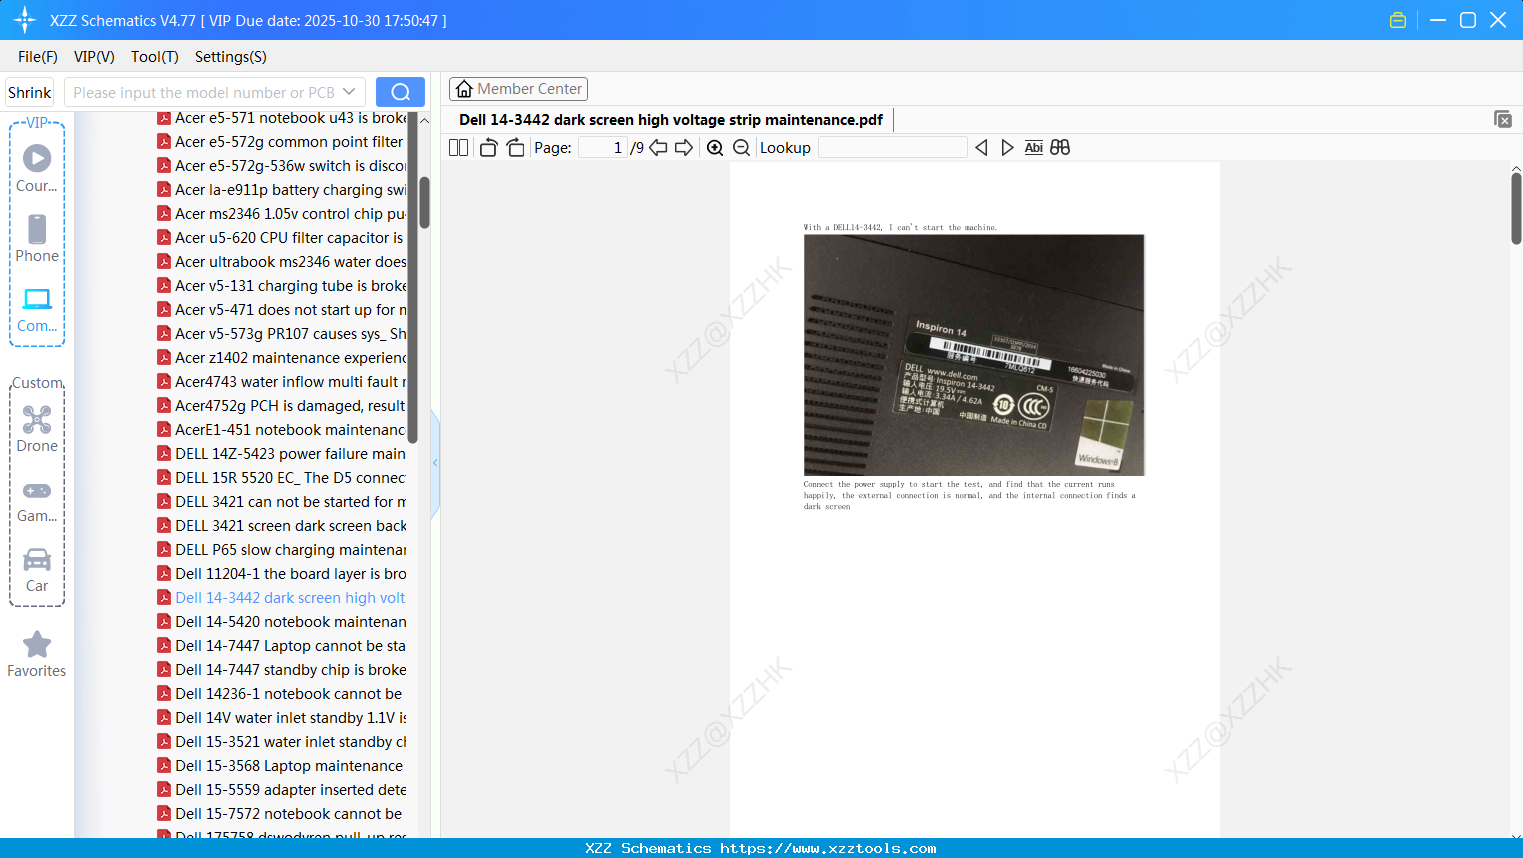1523x858 pixels.
Task: Click the blue search magnifier button
Action: click(x=400, y=92)
